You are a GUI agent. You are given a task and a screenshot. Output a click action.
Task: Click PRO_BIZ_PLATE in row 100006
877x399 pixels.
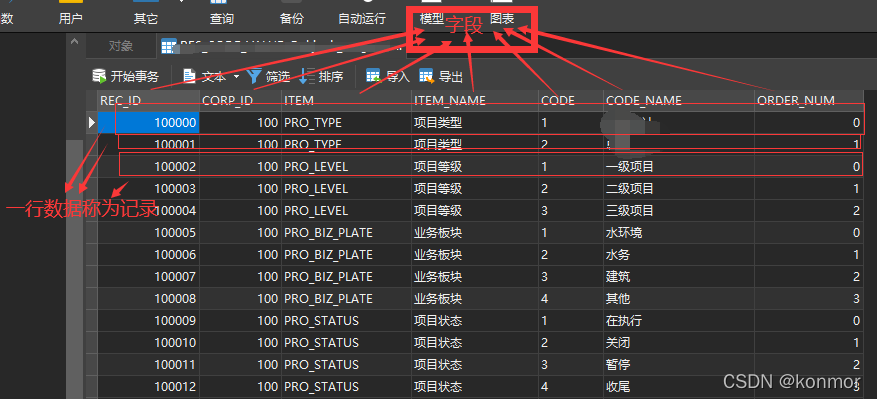(x=328, y=255)
